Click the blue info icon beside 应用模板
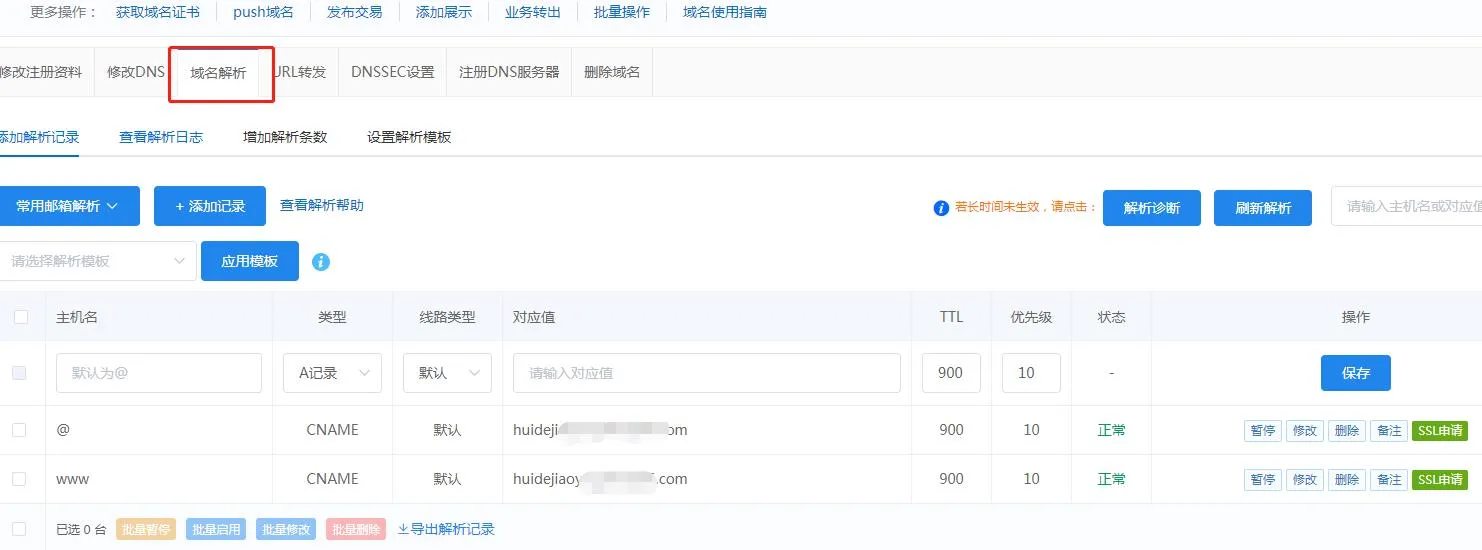Screen dimensions: 1482x550 (x=320, y=262)
